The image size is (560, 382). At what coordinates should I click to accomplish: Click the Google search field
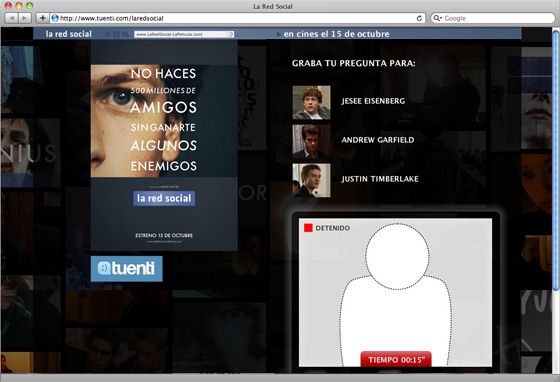[493, 18]
